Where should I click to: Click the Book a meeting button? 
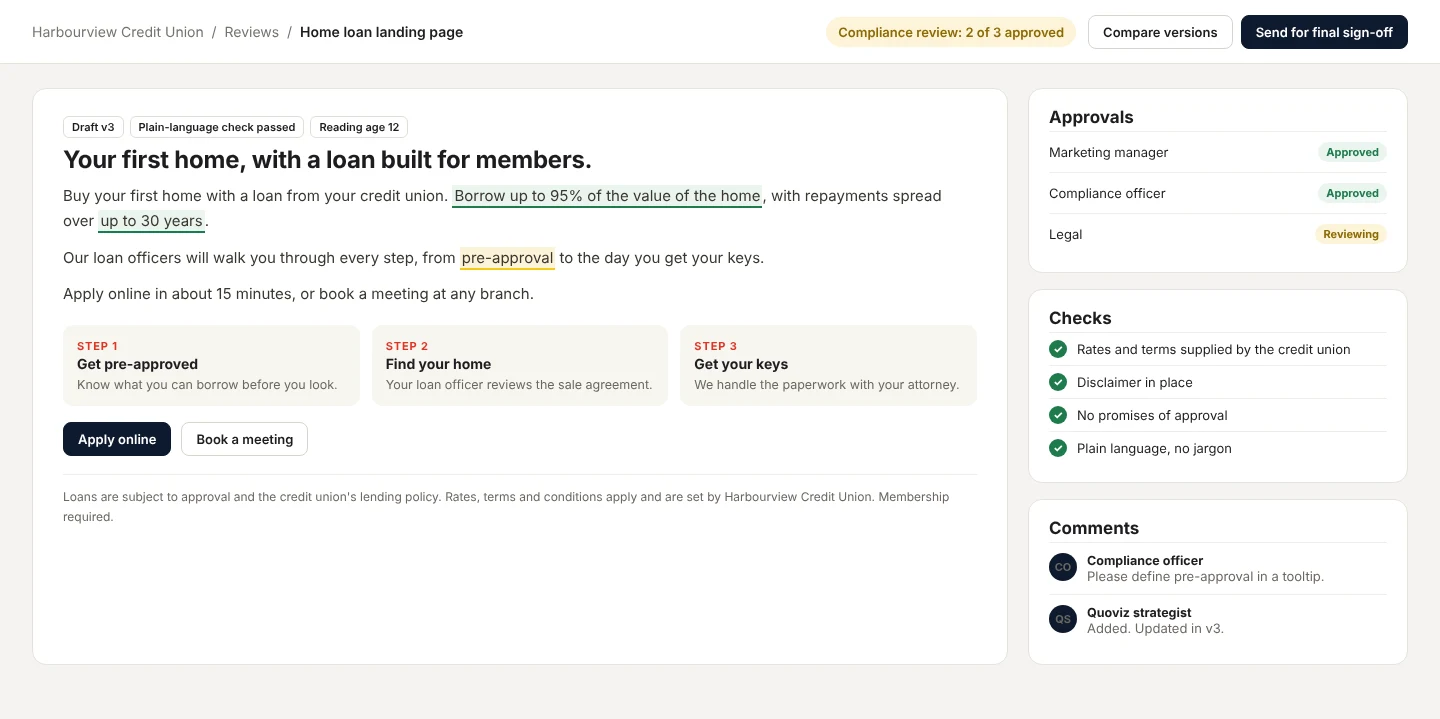[x=245, y=439]
